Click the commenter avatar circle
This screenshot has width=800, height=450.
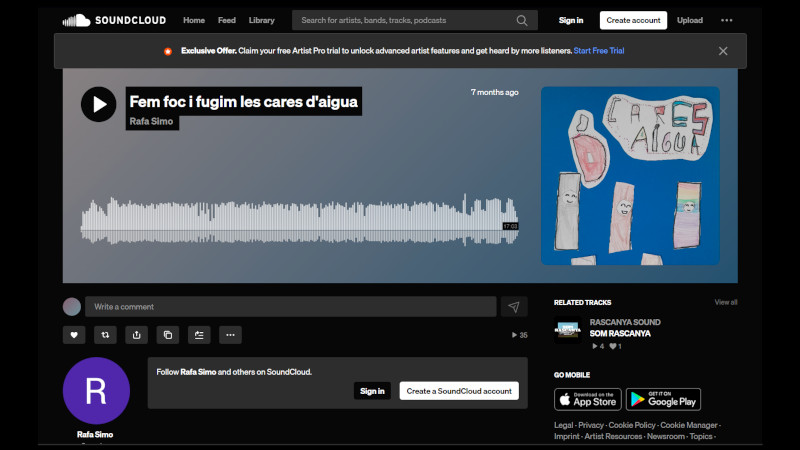click(72, 307)
